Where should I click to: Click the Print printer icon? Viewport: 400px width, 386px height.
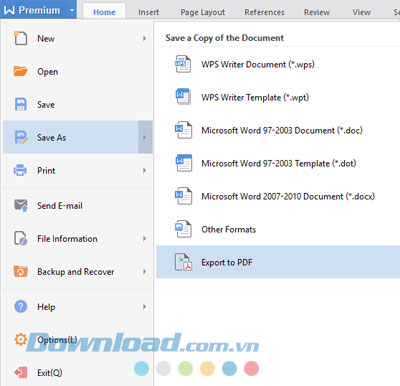20,170
